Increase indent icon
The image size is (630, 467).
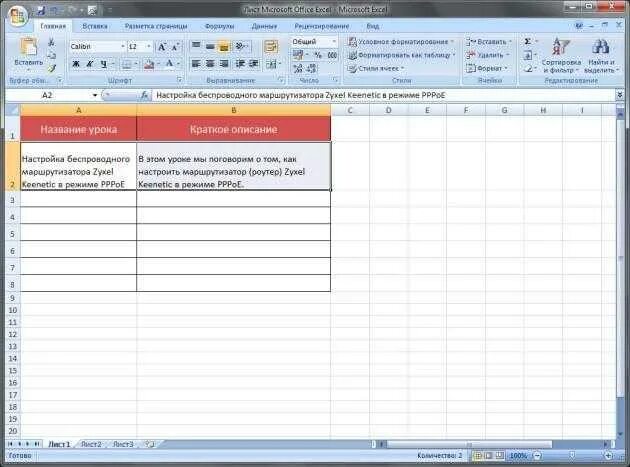pos(254,64)
